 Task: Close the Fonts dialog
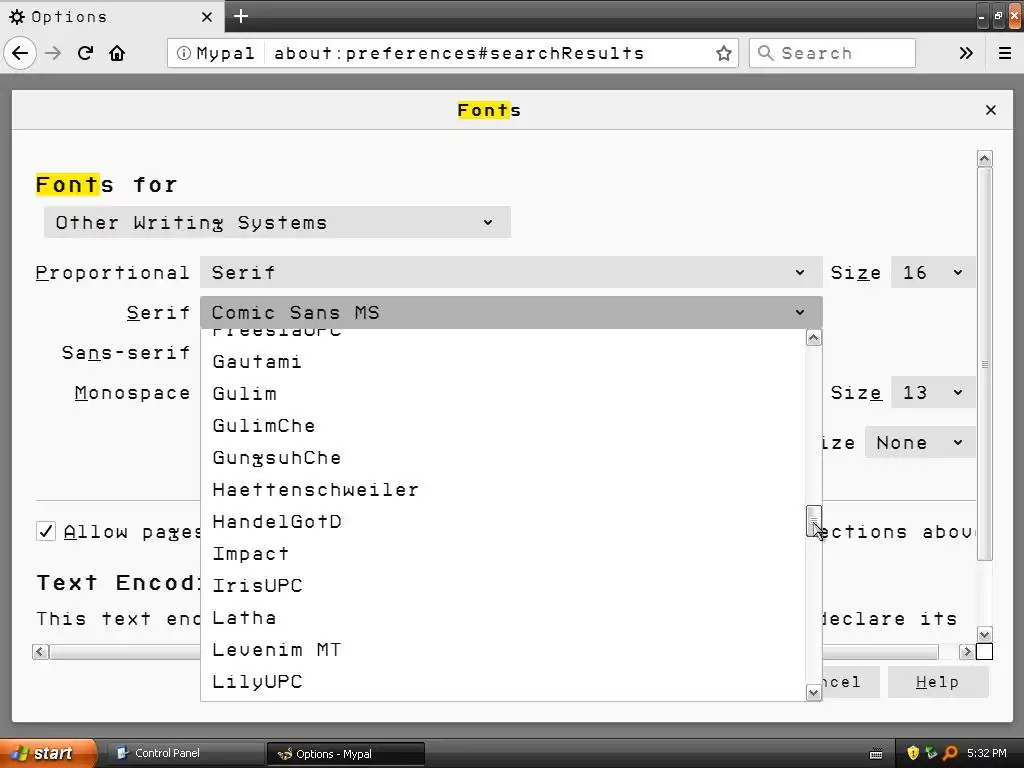[x=991, y=110]
